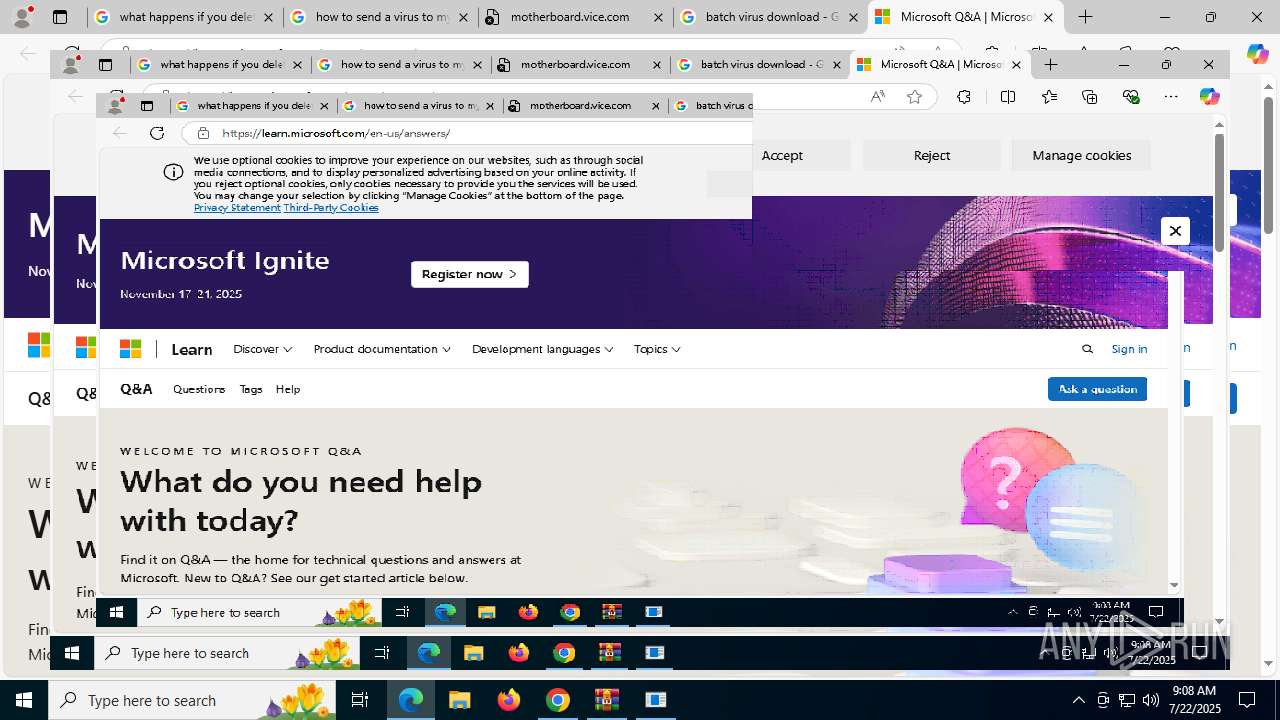Open Browser essentials icon in middle window
Image resolution: width=1280 pixels, height=720 pixels.
[1131, 96]
